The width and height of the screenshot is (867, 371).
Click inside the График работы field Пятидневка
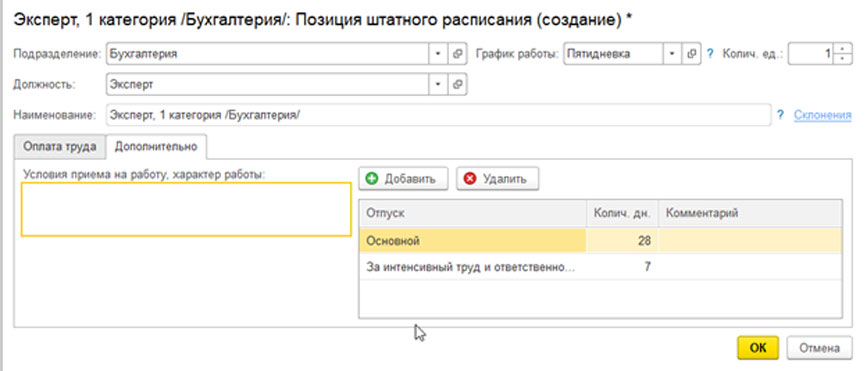pyautogui.click(x=613, y=54)
